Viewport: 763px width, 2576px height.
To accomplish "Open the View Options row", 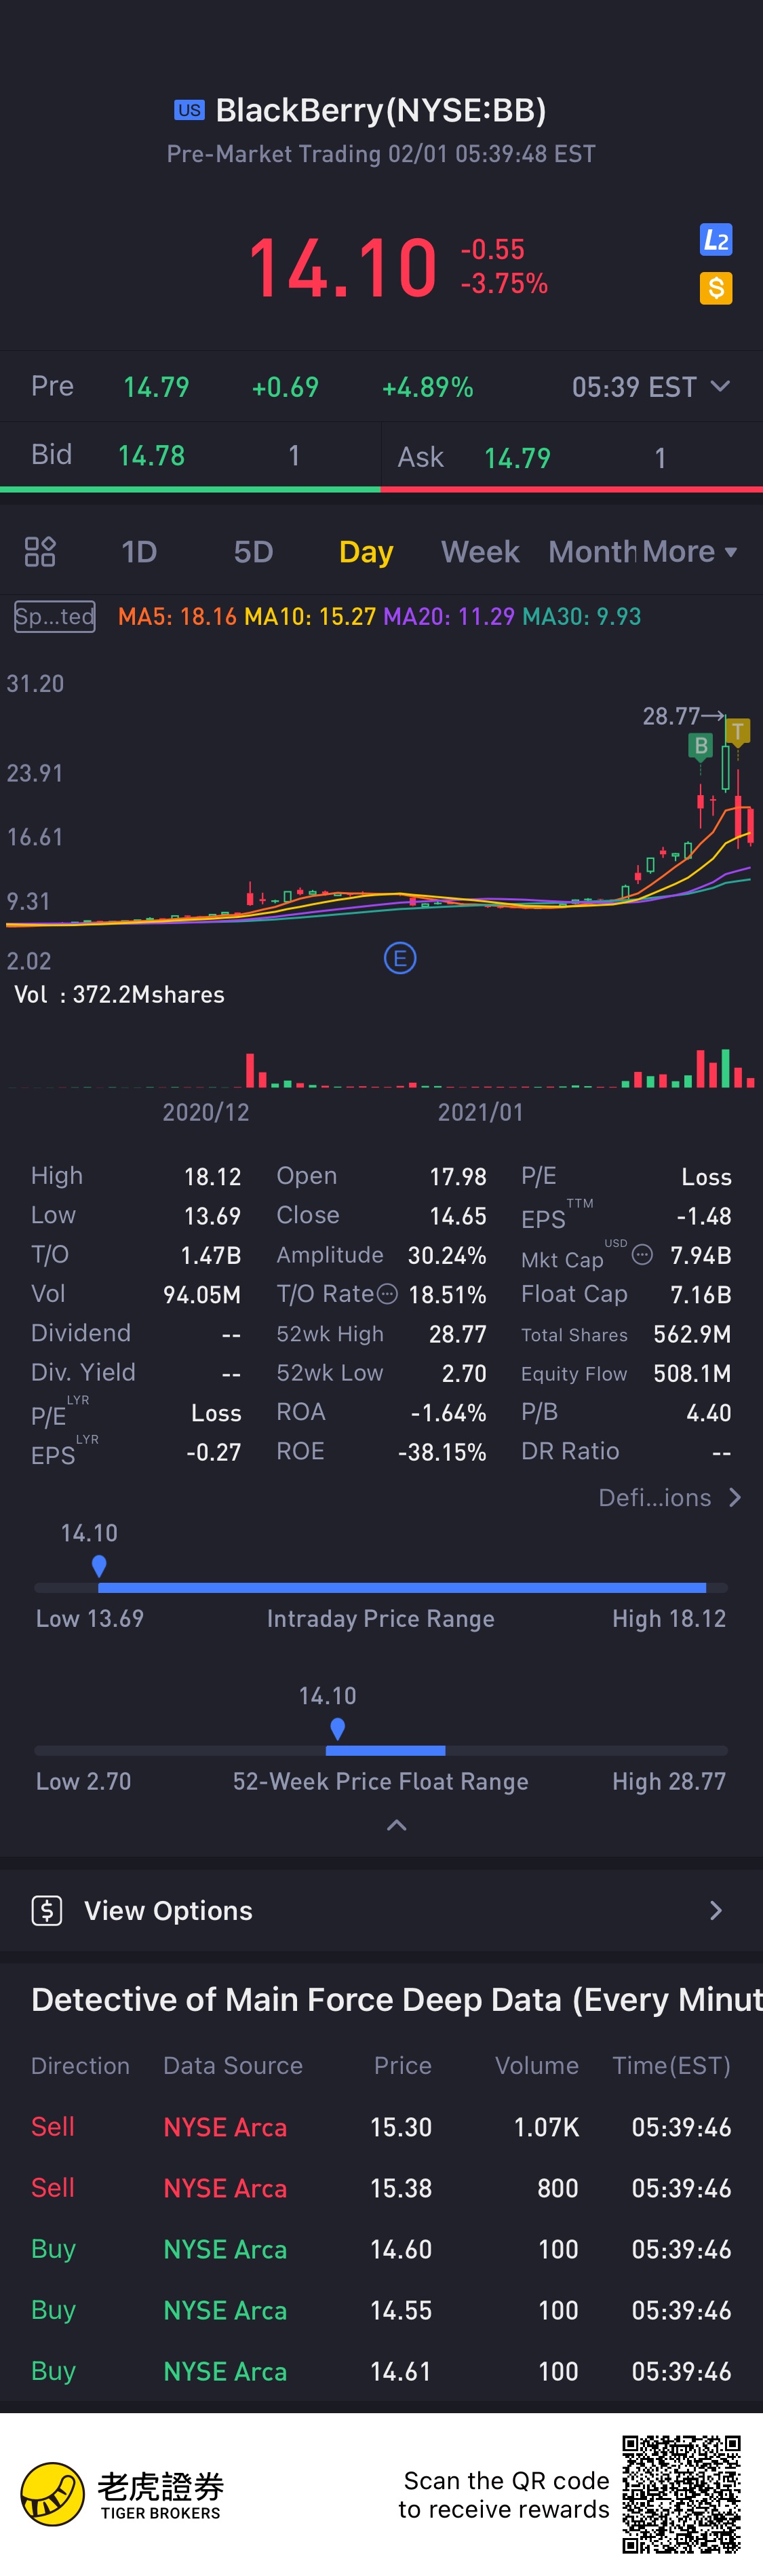I will (381, 1911).
